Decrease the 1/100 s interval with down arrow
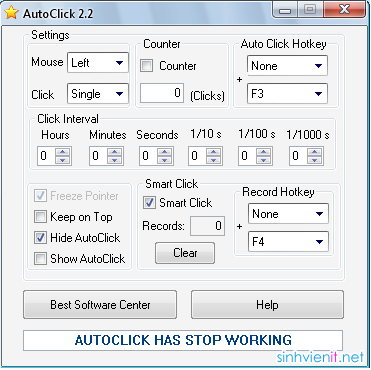 point(264,160)
